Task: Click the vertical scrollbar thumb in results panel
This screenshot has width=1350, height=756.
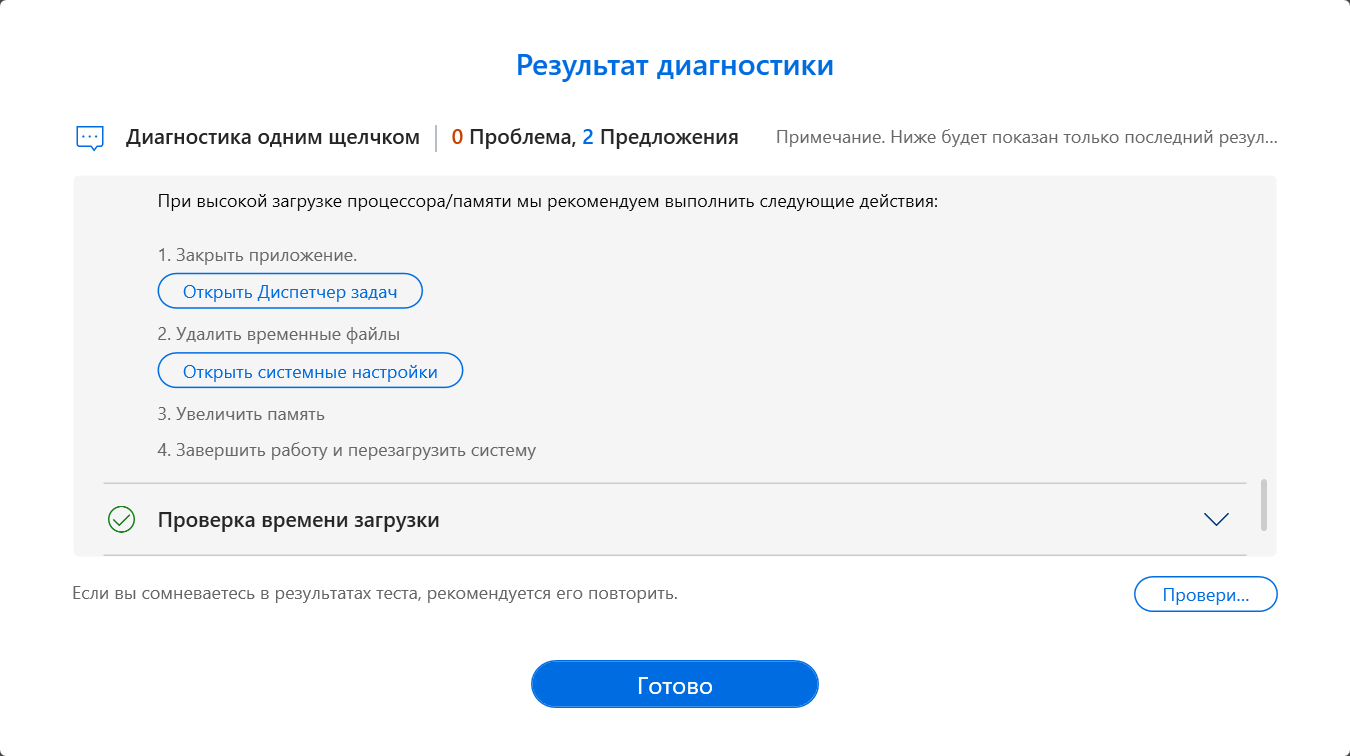Action: point(1264,505)
